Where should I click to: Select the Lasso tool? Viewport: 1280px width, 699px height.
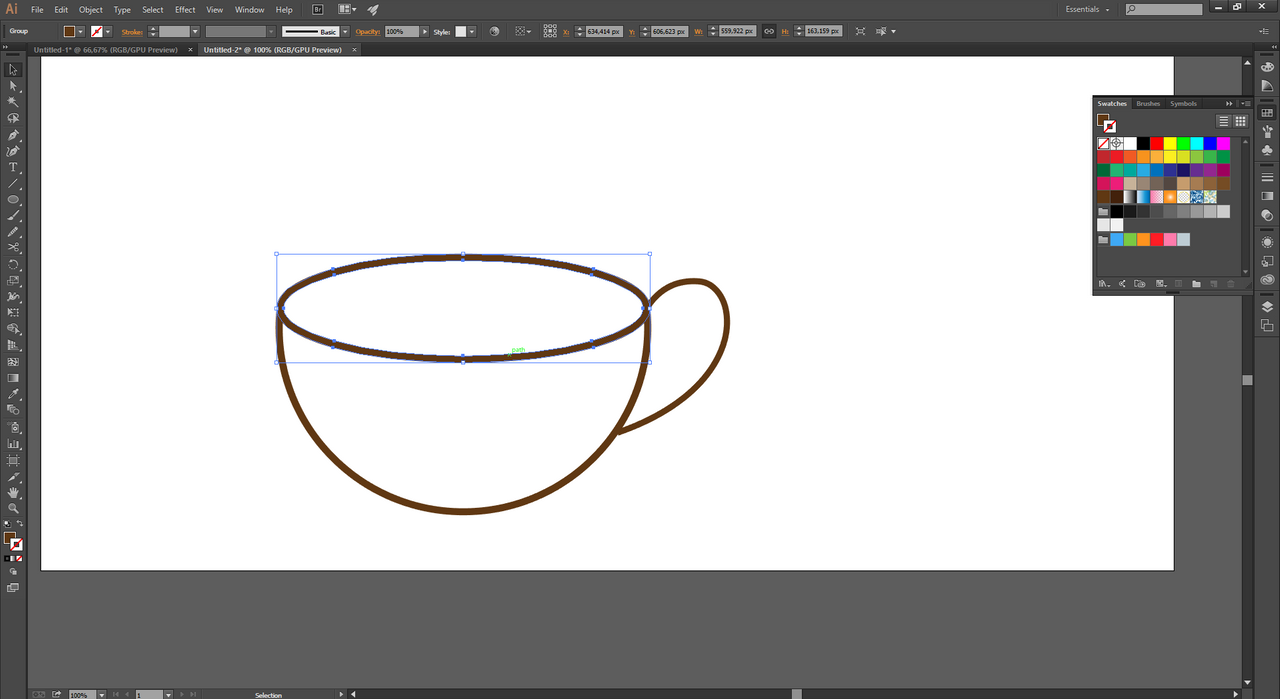13,118
